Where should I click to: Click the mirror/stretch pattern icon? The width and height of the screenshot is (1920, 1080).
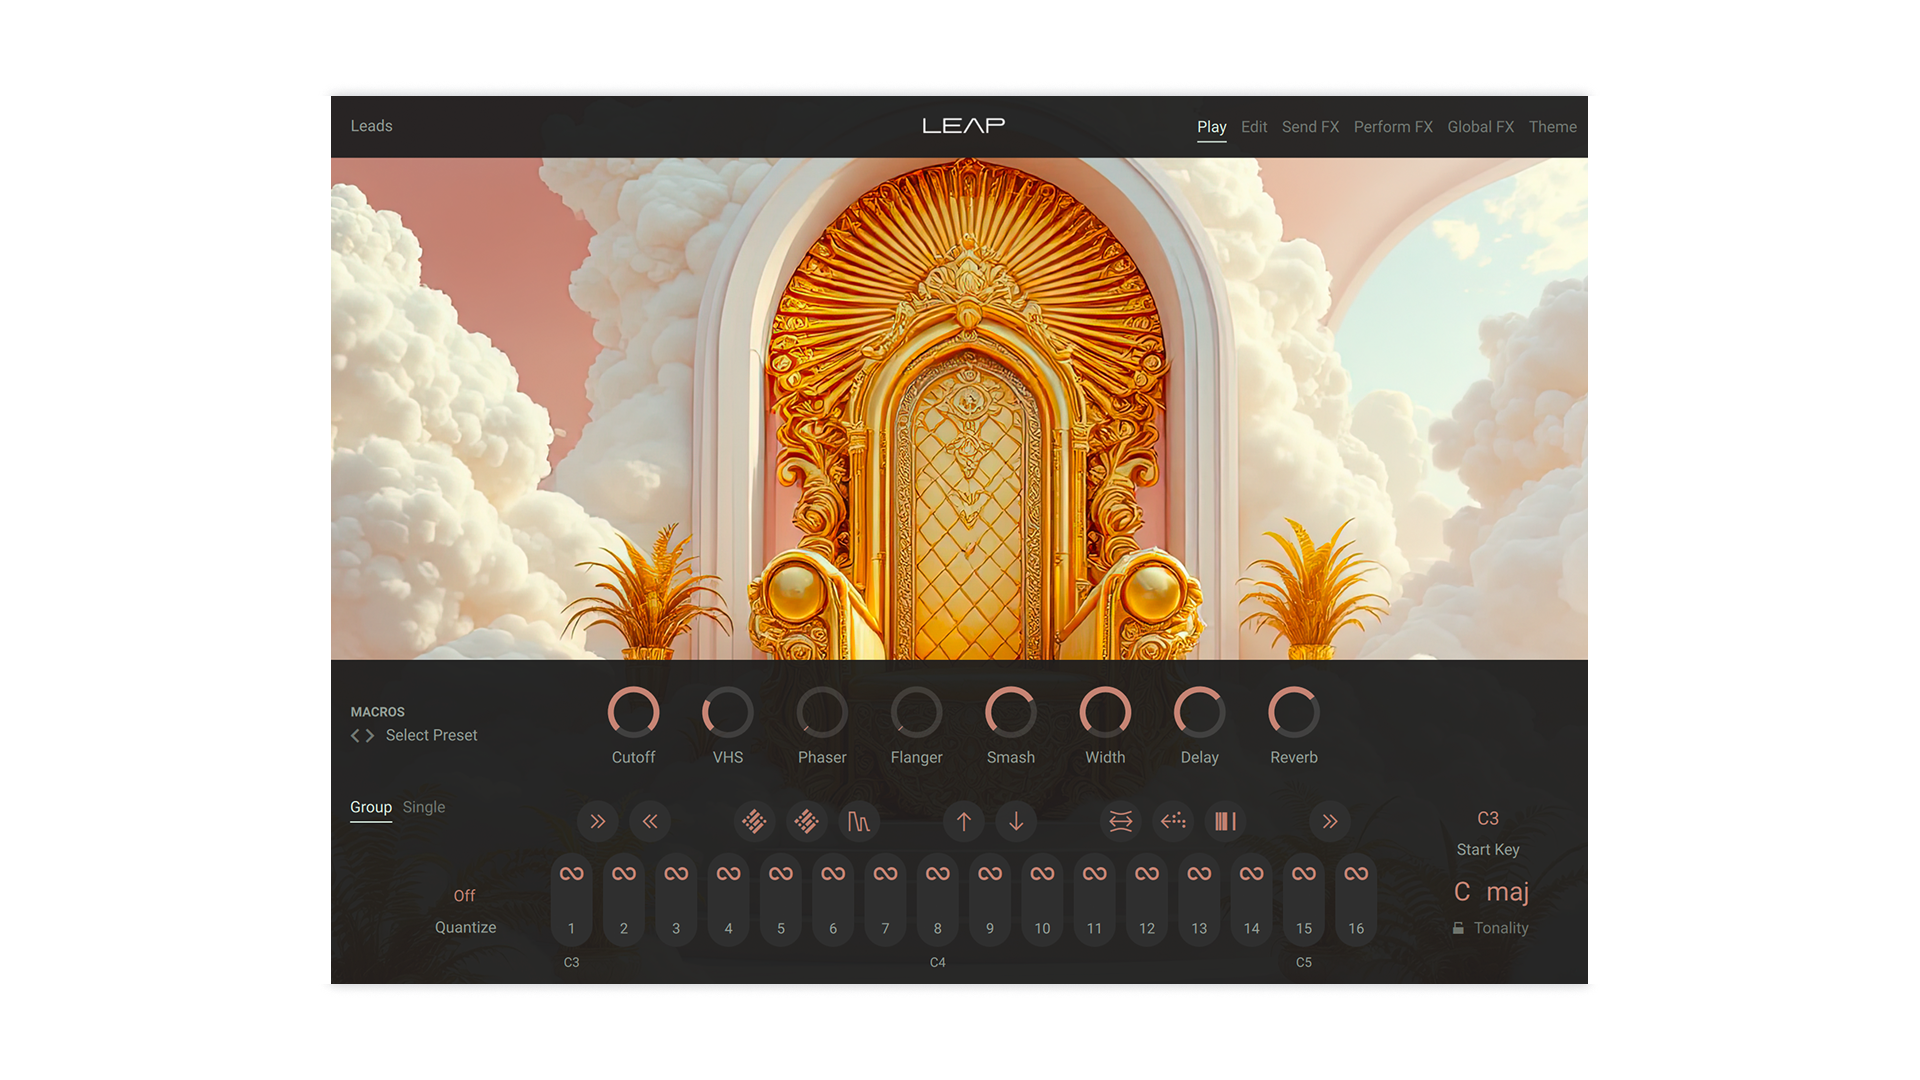click(1120, 822)
